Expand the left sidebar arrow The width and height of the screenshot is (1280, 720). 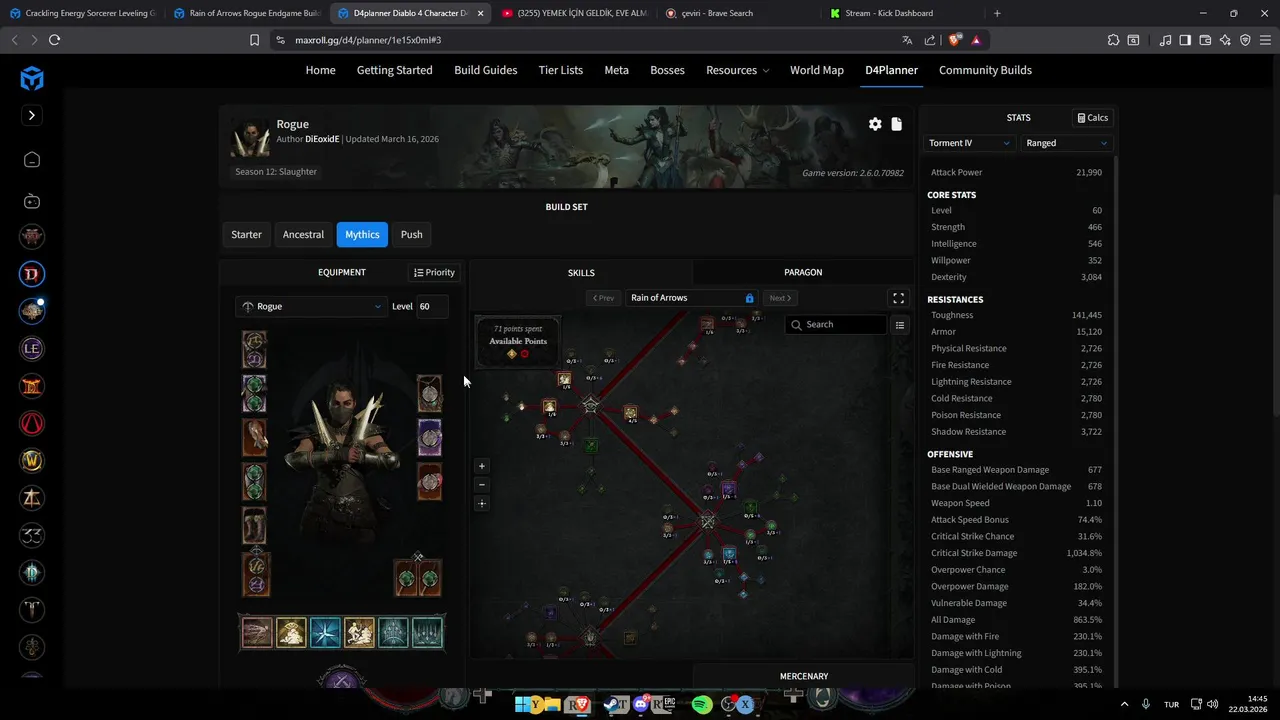pos(32,116)
